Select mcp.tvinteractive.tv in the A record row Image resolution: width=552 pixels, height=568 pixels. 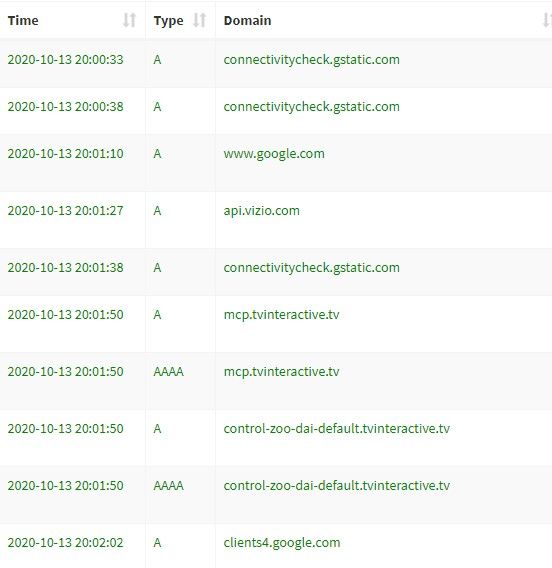click(281, 315)
